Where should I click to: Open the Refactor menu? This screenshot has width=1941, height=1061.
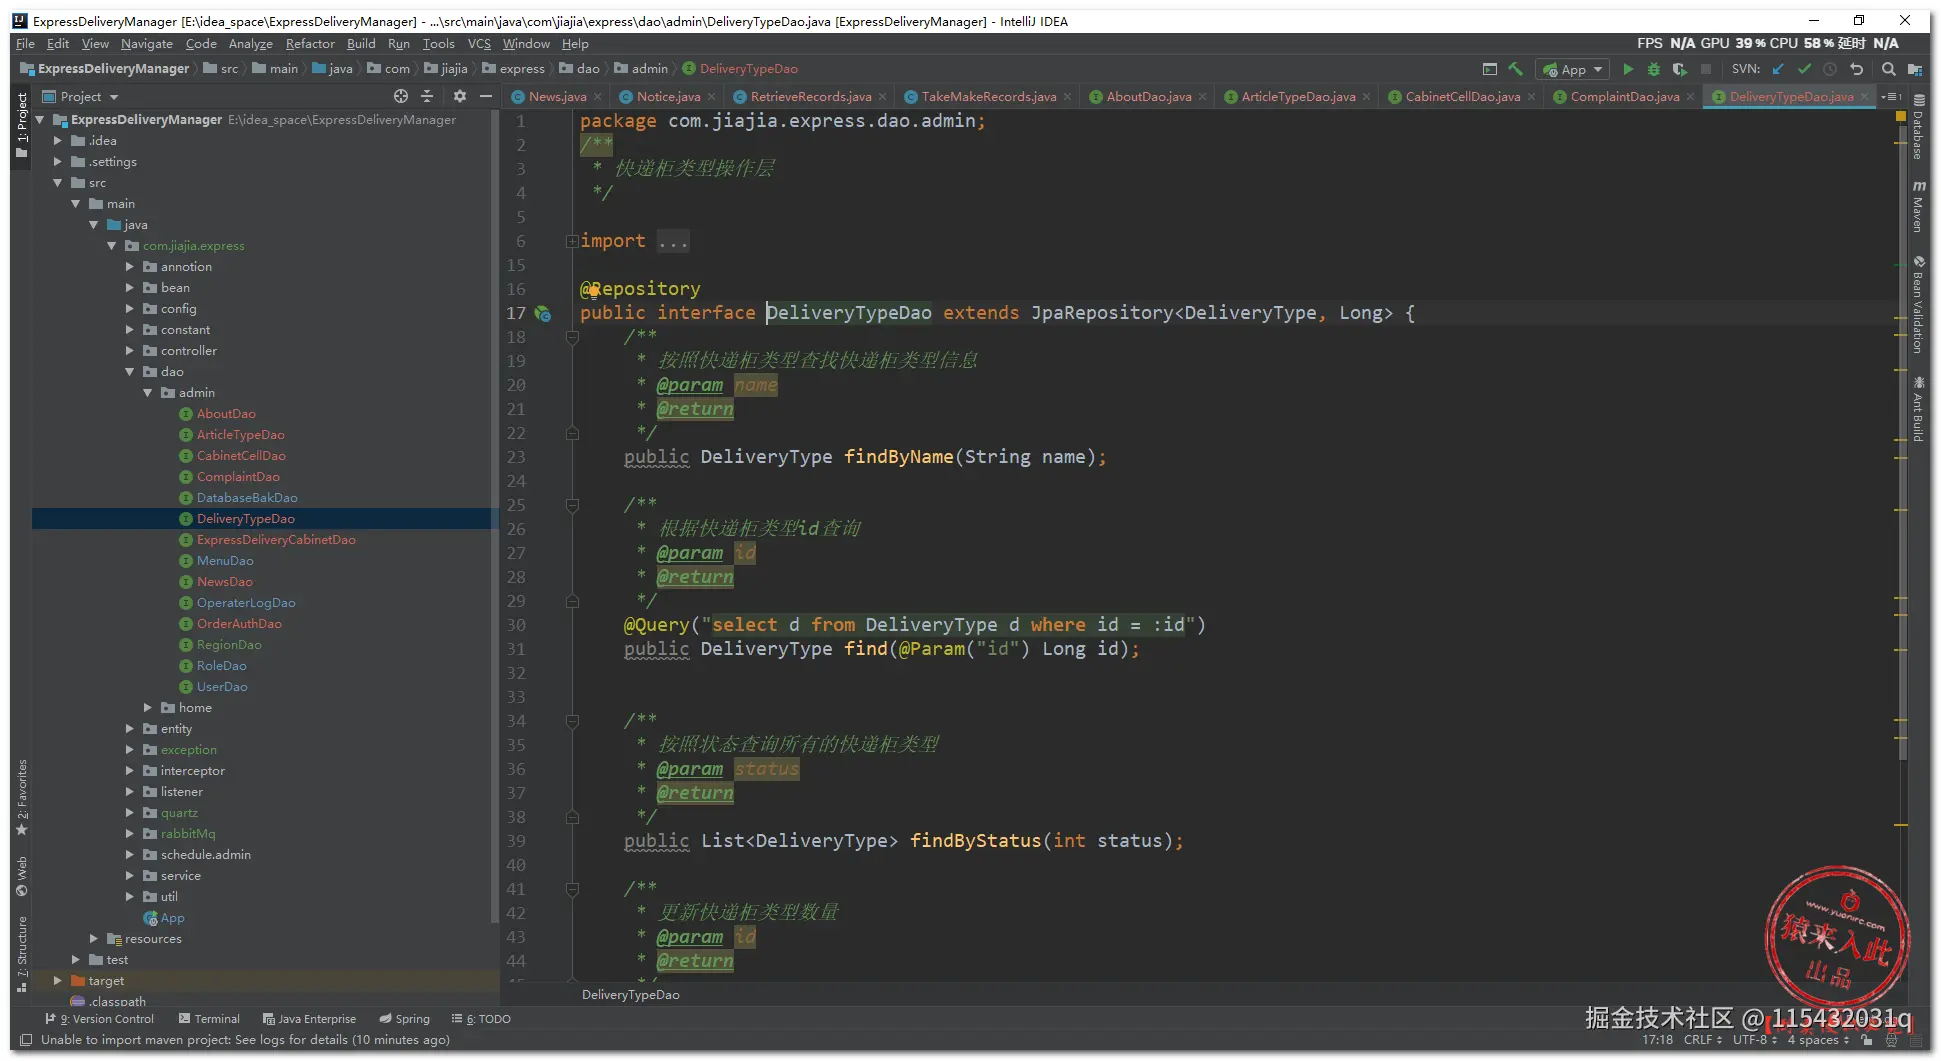click(310, 44)
